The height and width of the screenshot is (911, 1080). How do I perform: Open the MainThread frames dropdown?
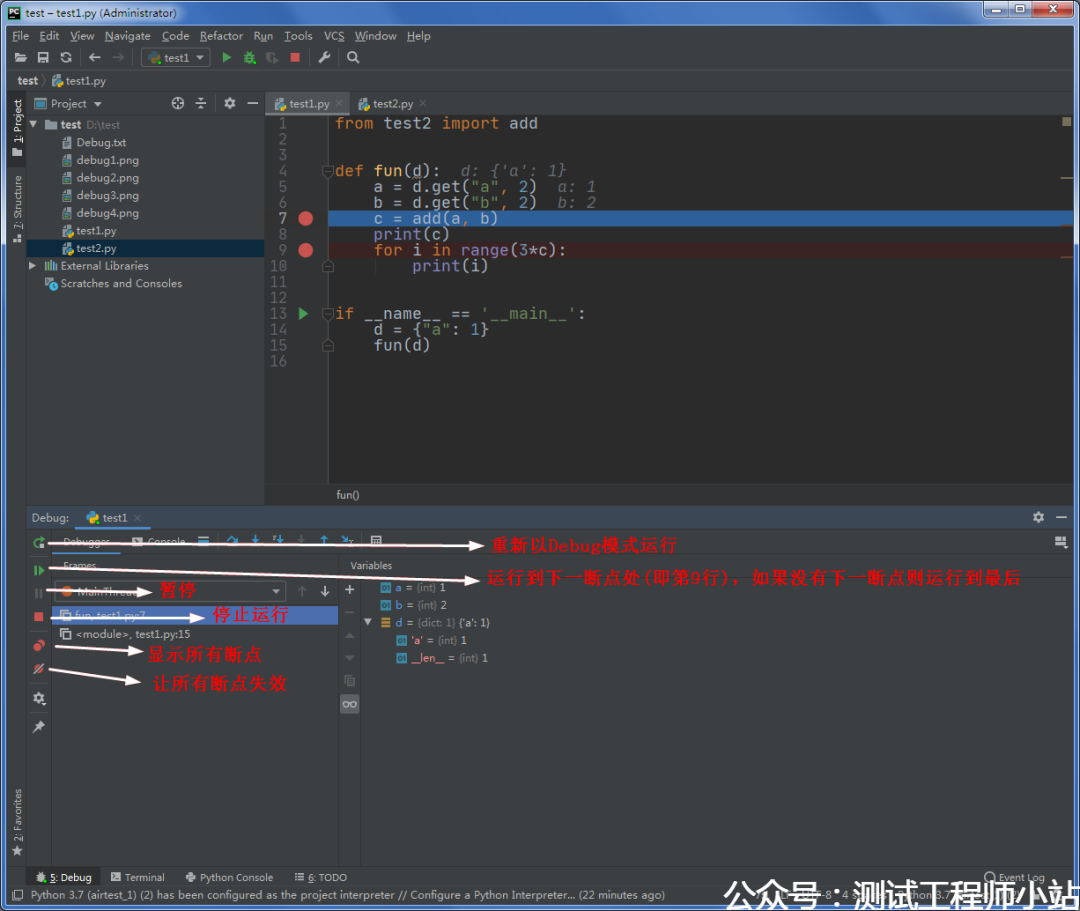[x=171, y=591]
